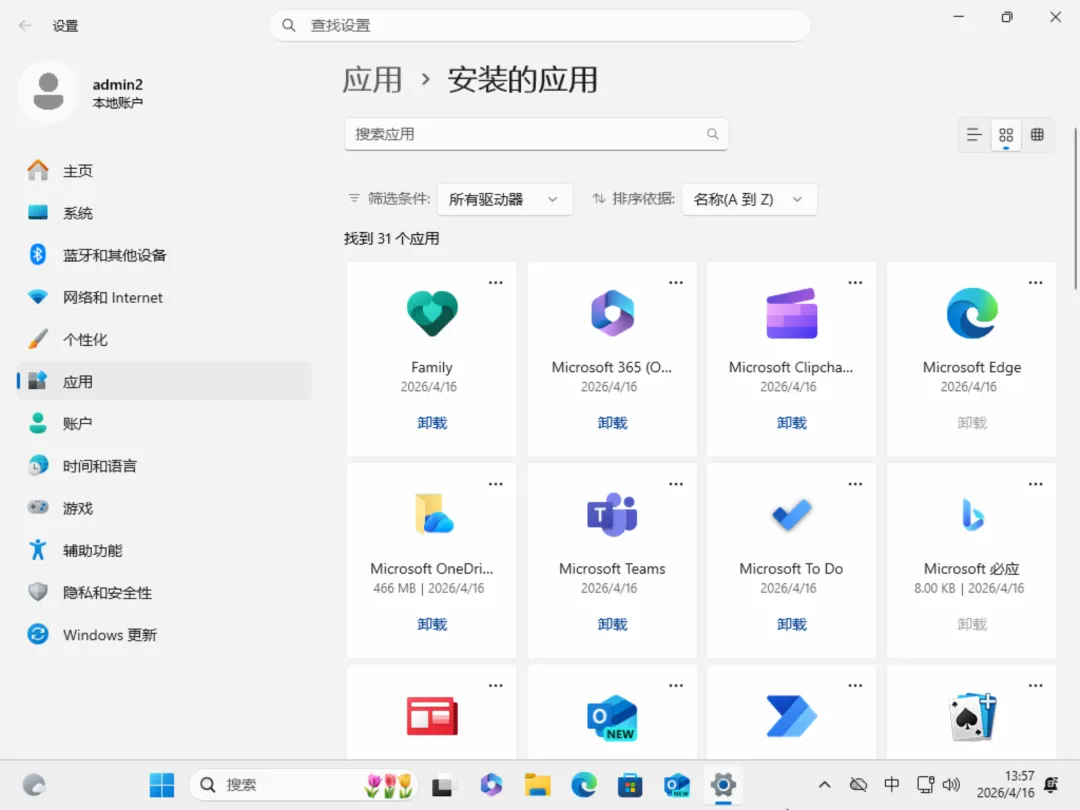Open Outlook from the taskbar

pyautogui.click(x=676, y=785)
